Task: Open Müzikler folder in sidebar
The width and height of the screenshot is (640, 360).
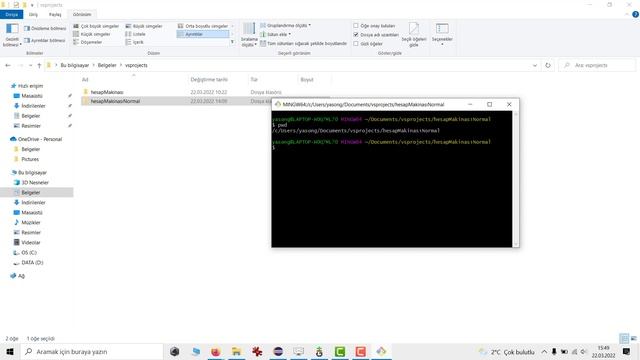Action: tap(31, 222)
